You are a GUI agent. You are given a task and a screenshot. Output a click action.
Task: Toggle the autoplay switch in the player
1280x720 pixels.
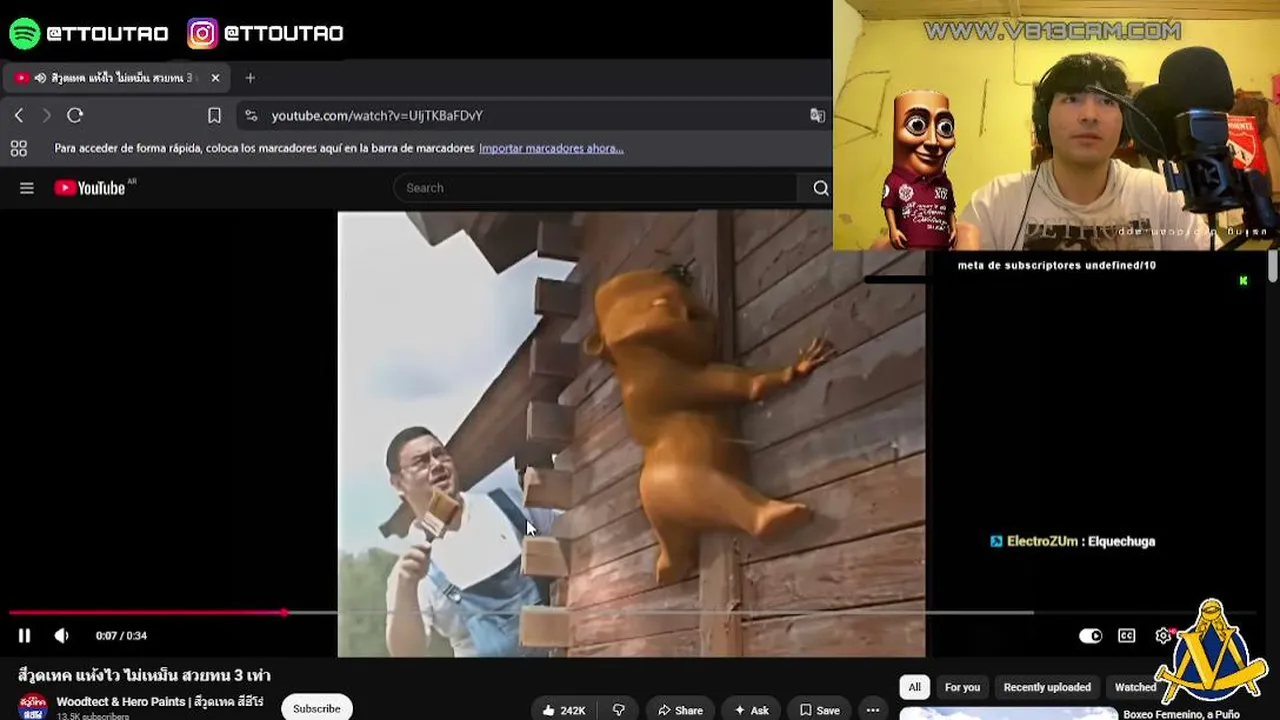coord(1090,636)
